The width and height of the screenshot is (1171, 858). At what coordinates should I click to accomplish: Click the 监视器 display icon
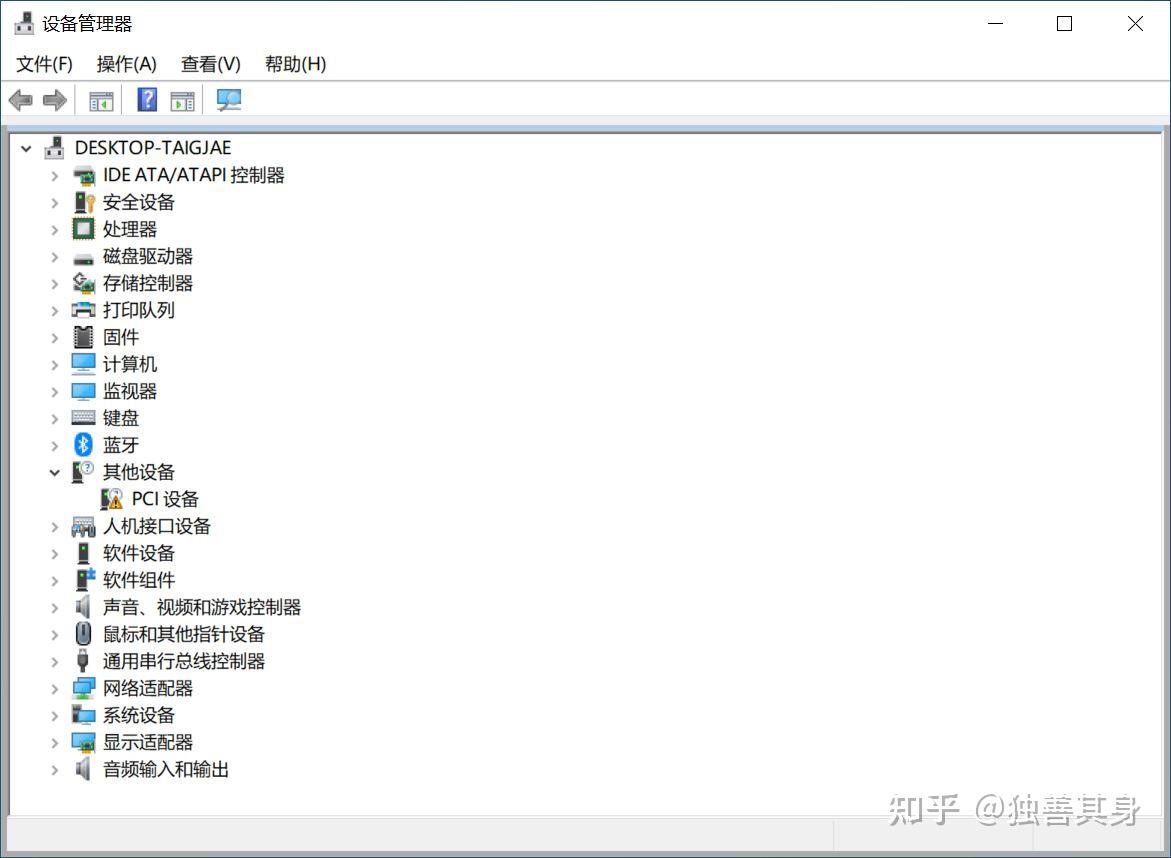pos(84,391)
